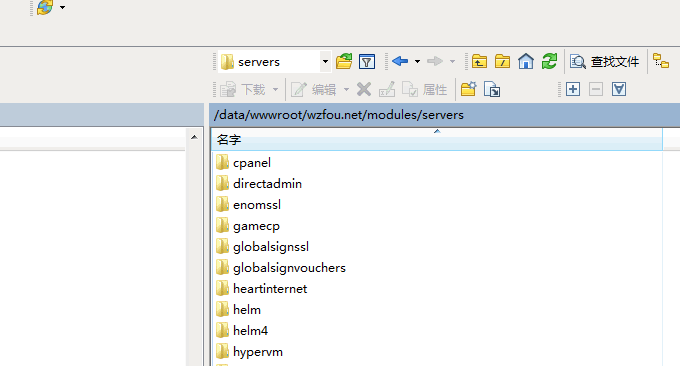This screenshot has height=366, width=680.
Task: Click the grey forward arrow
Action: [x=435, y=61]
